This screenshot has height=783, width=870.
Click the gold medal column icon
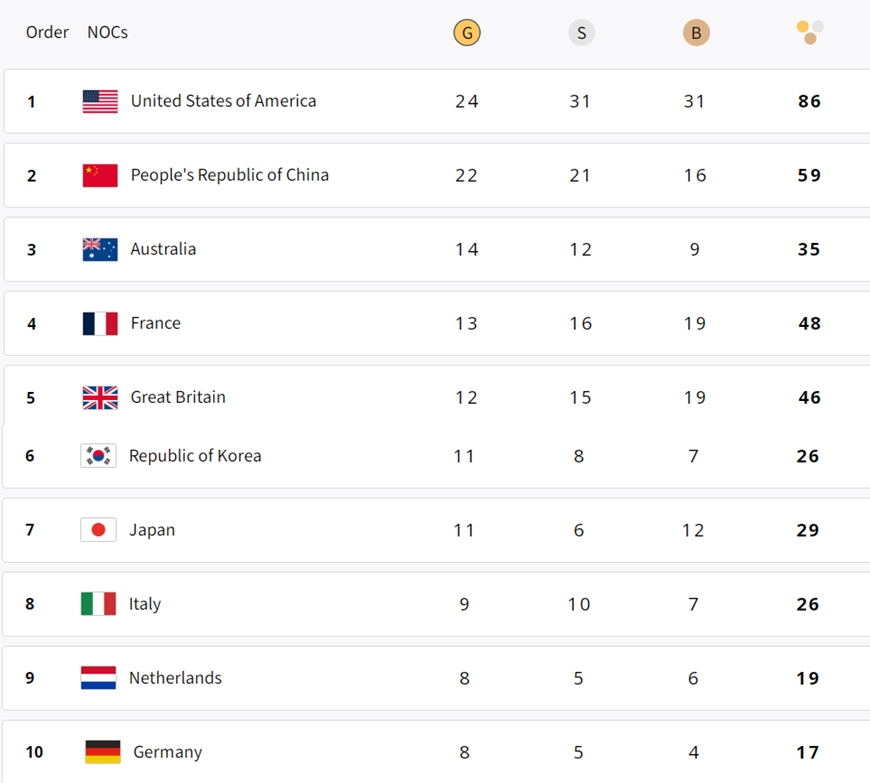click(x=466, y=33)
